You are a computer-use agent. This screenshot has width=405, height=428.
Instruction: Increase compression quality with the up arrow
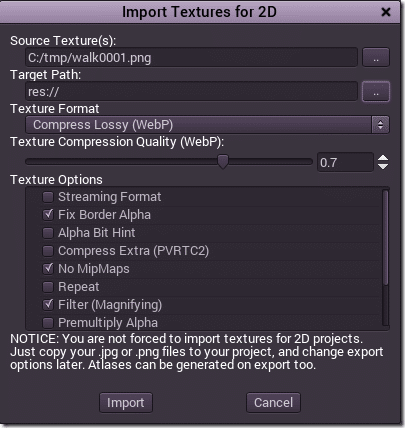[x=383, y=158]
